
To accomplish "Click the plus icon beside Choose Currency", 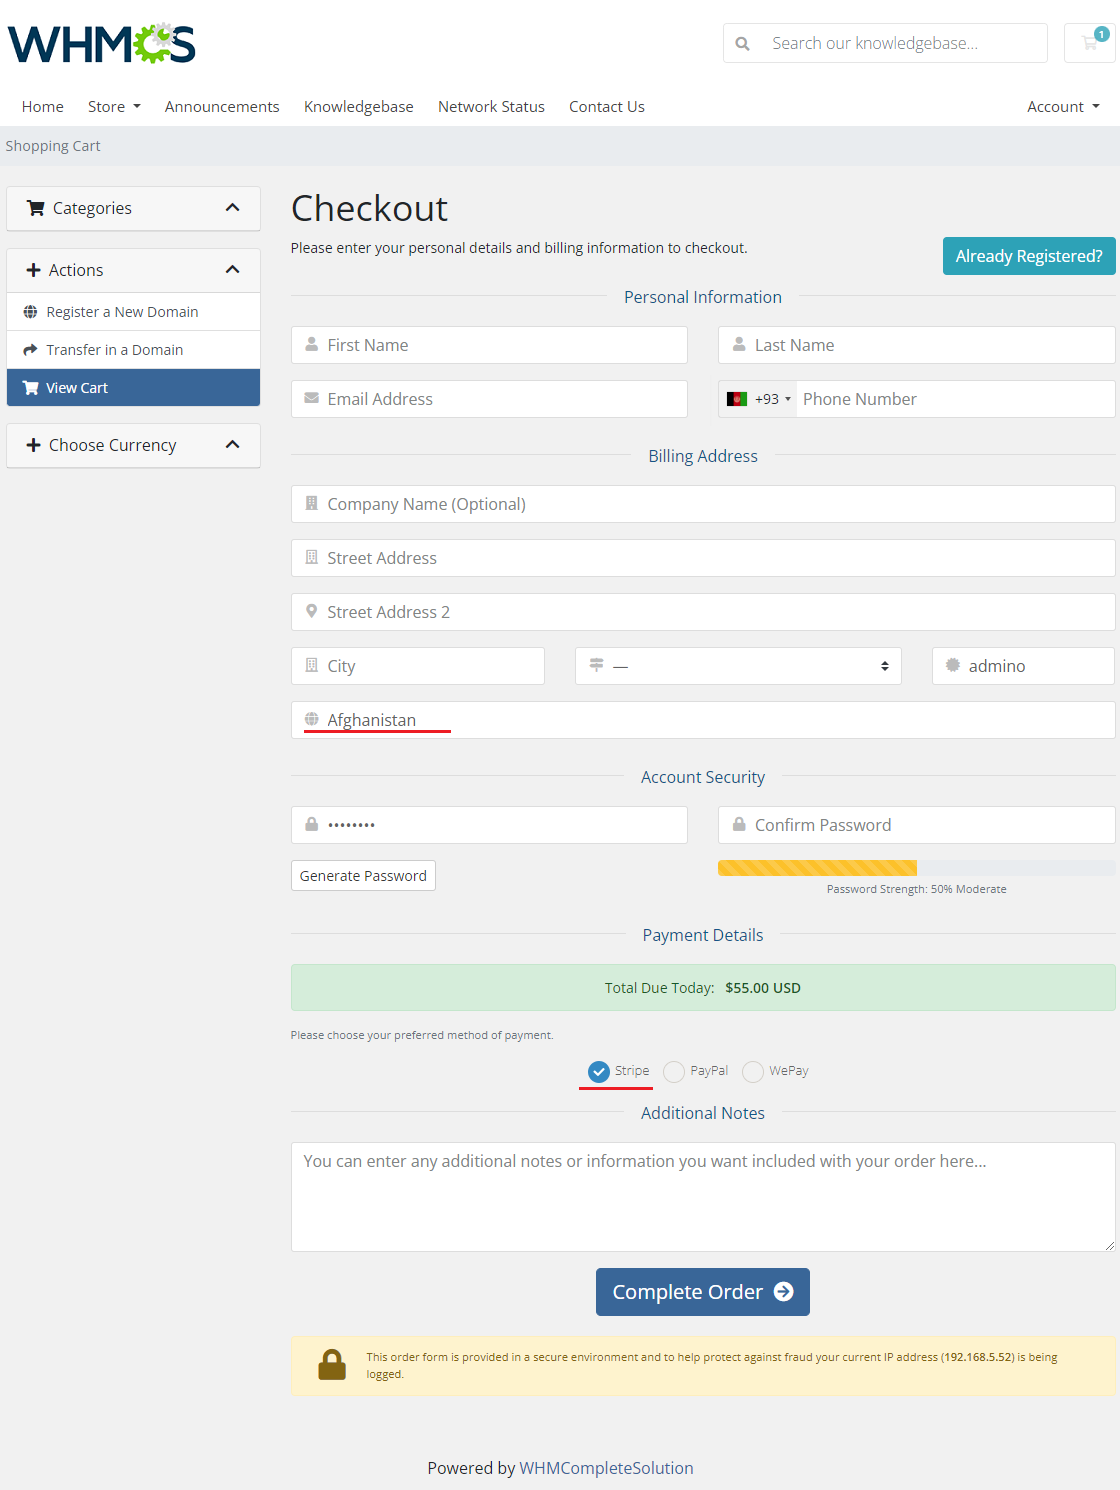I will pos(33,445).
